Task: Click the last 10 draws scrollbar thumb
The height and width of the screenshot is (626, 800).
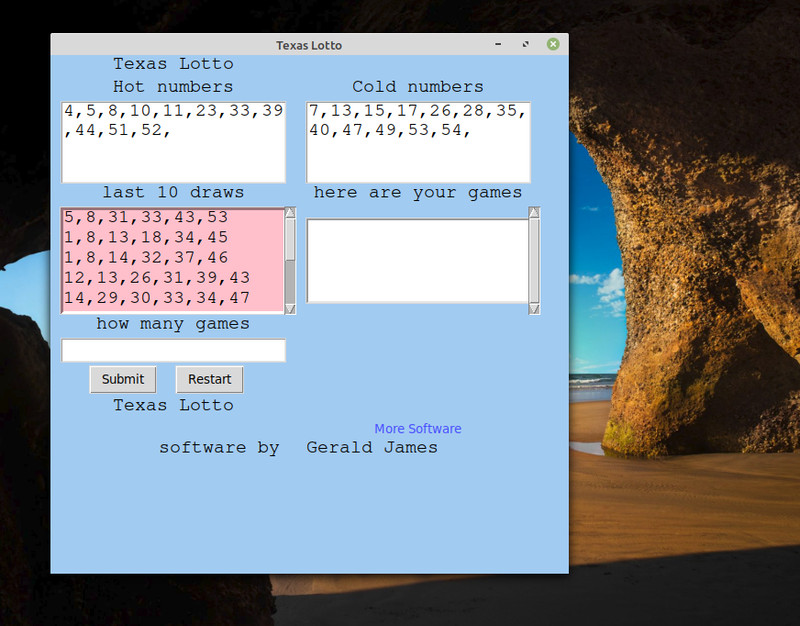Action: [290, 240]
